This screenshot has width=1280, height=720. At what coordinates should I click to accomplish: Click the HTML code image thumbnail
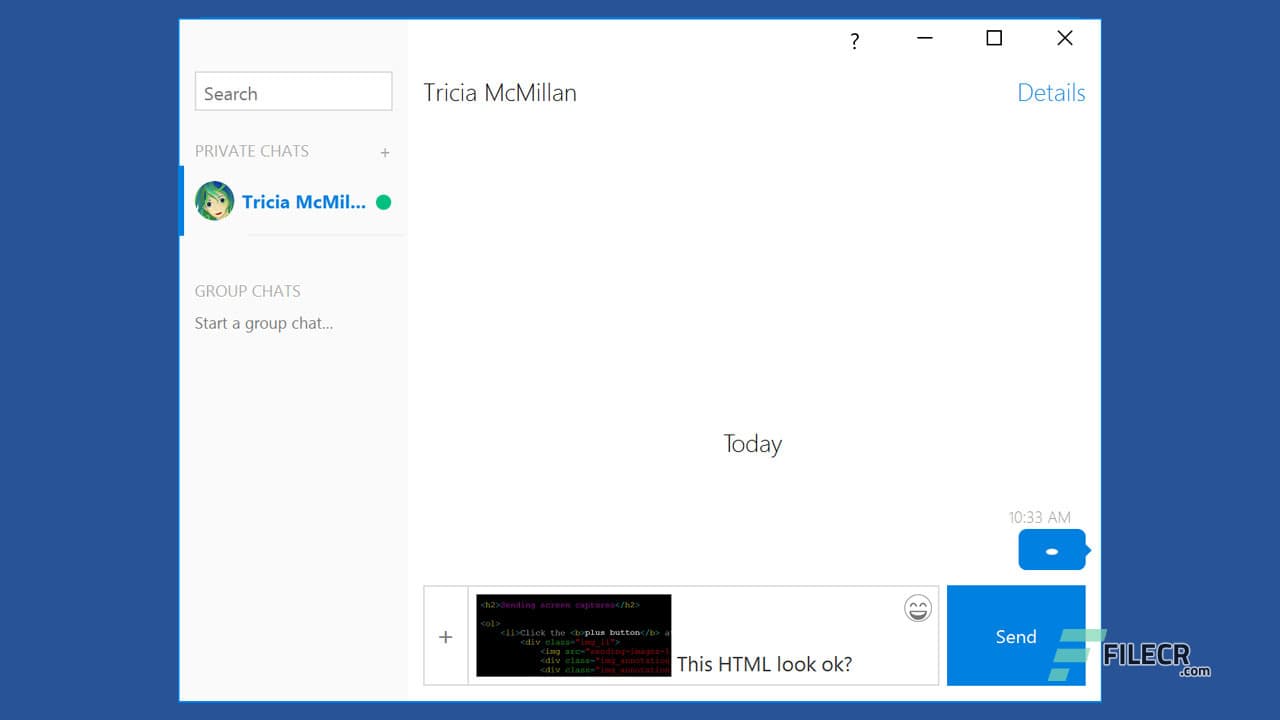[573, 635]
